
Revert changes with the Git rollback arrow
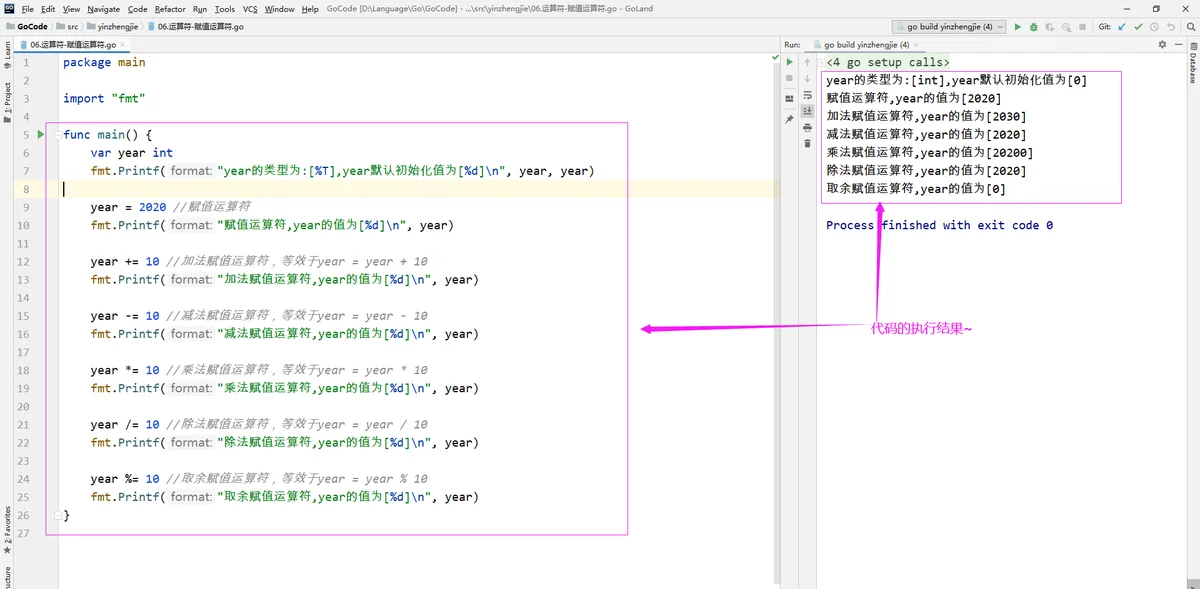pos(1171,27)
